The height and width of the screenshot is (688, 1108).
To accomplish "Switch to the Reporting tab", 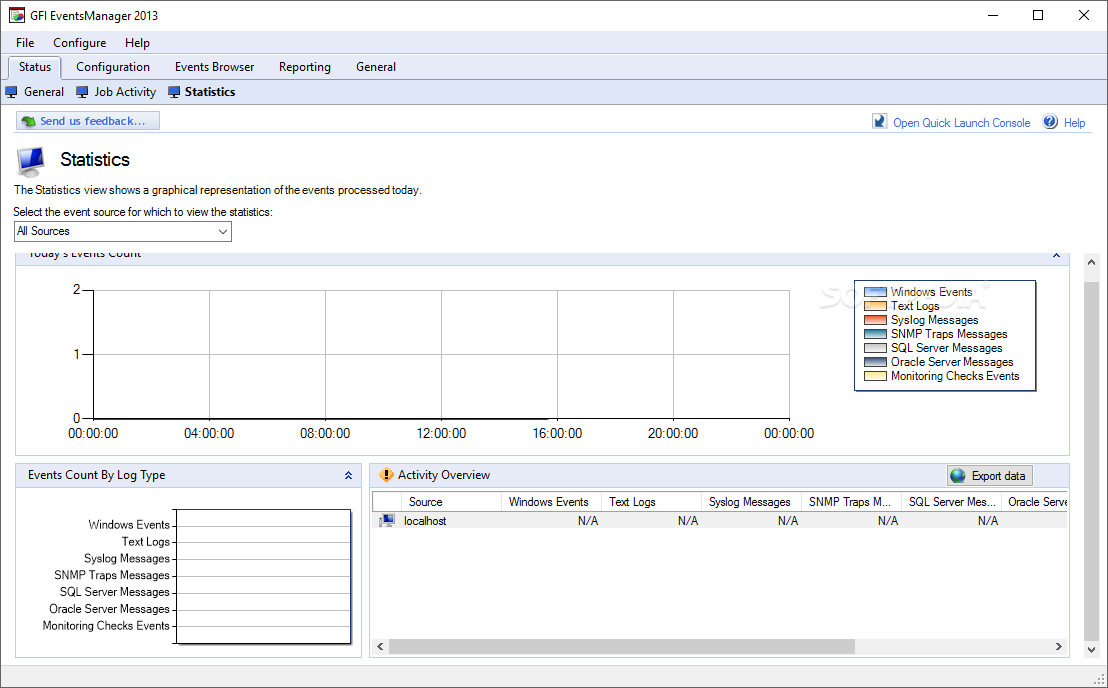I will point(305,67).
